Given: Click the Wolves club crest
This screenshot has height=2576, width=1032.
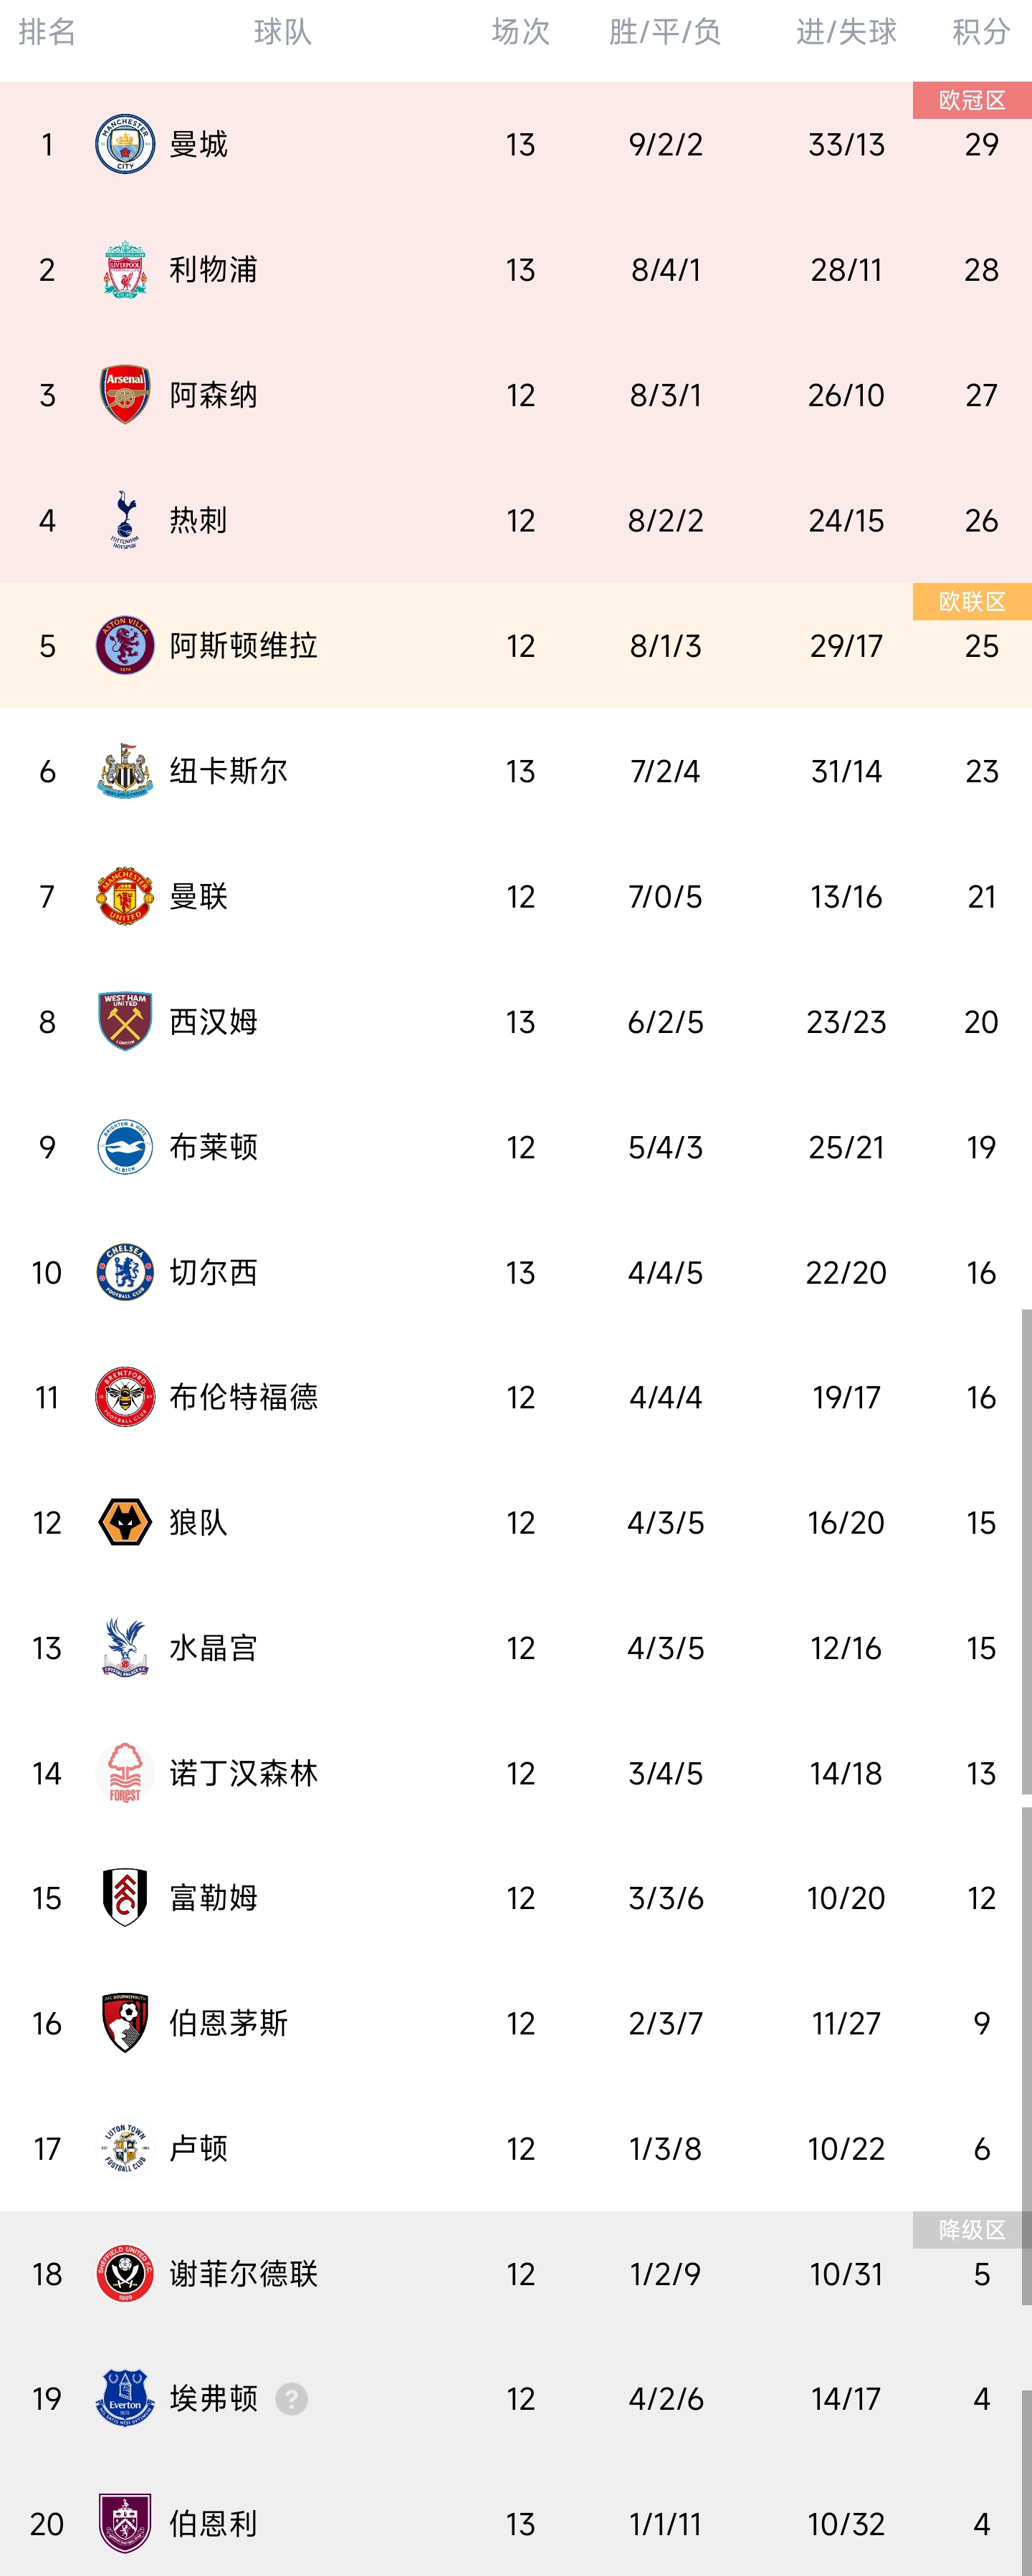Looking at the screenshot, I should click(125, 1523).
